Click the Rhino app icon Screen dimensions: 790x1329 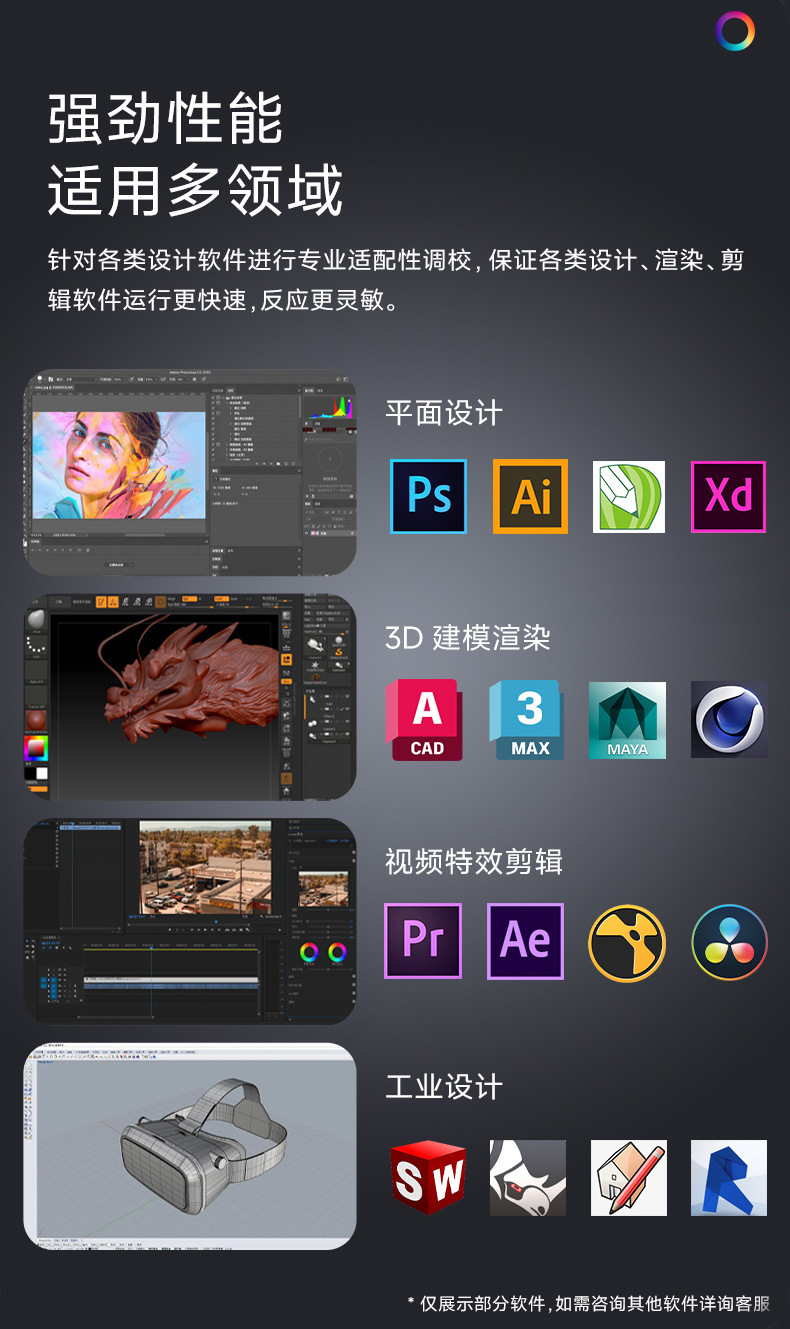point(528,1178)
